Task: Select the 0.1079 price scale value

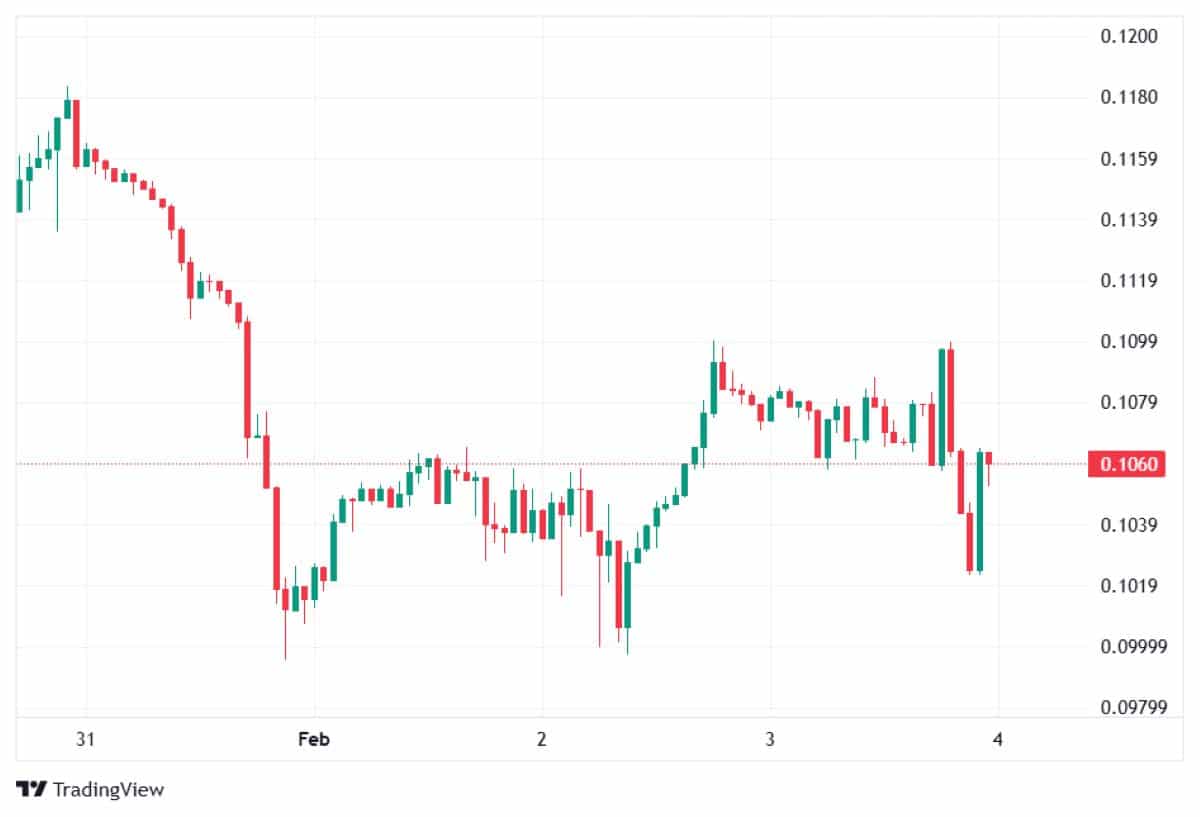Action: point(1128,403)
